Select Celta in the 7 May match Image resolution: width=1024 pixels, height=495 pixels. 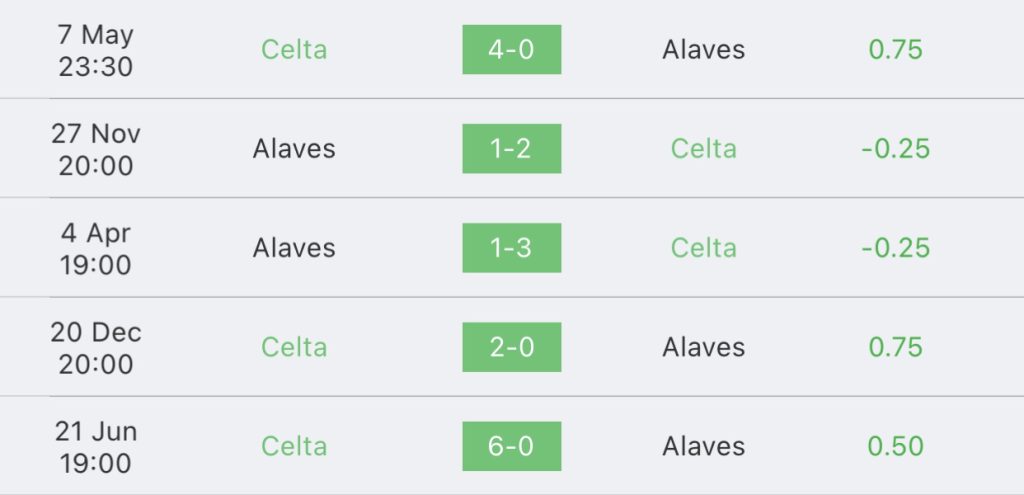click(294, 50)
